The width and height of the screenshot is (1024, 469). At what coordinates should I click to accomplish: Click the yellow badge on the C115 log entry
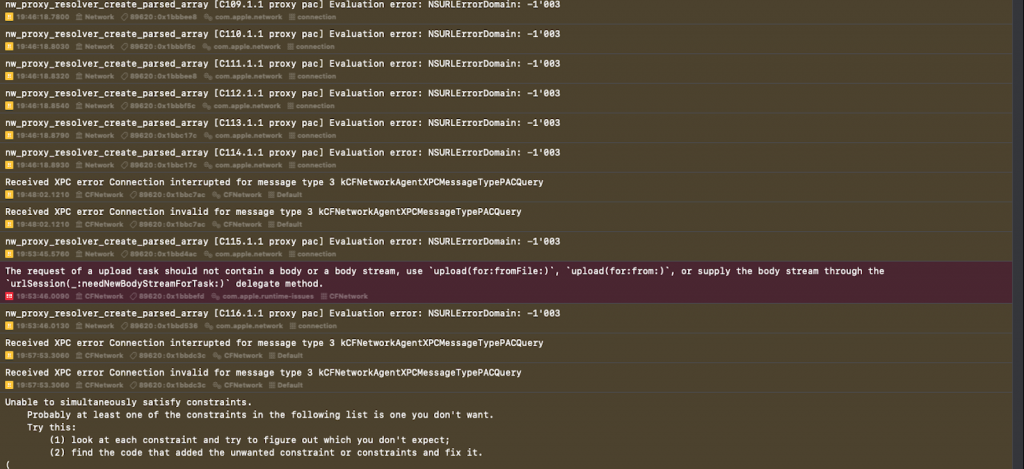coord(9,254)
